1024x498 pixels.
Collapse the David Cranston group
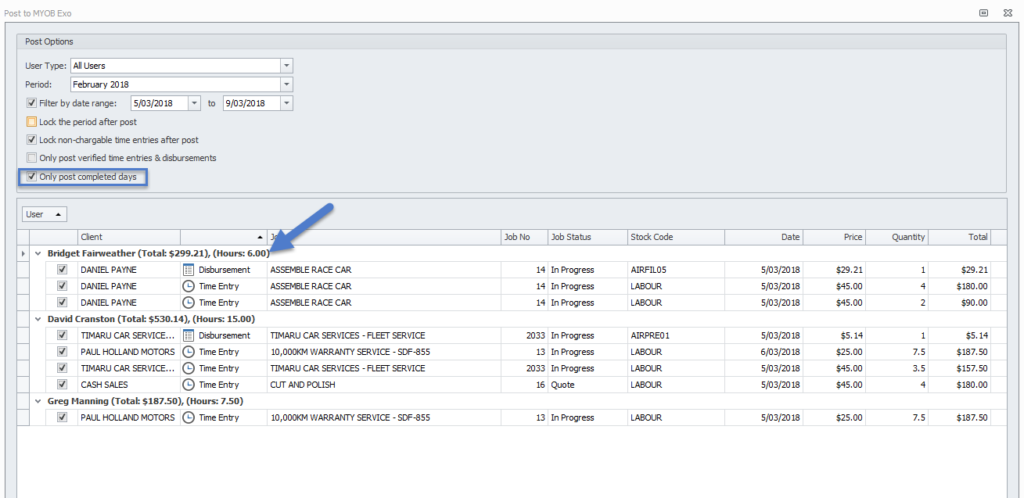(38, 319)
